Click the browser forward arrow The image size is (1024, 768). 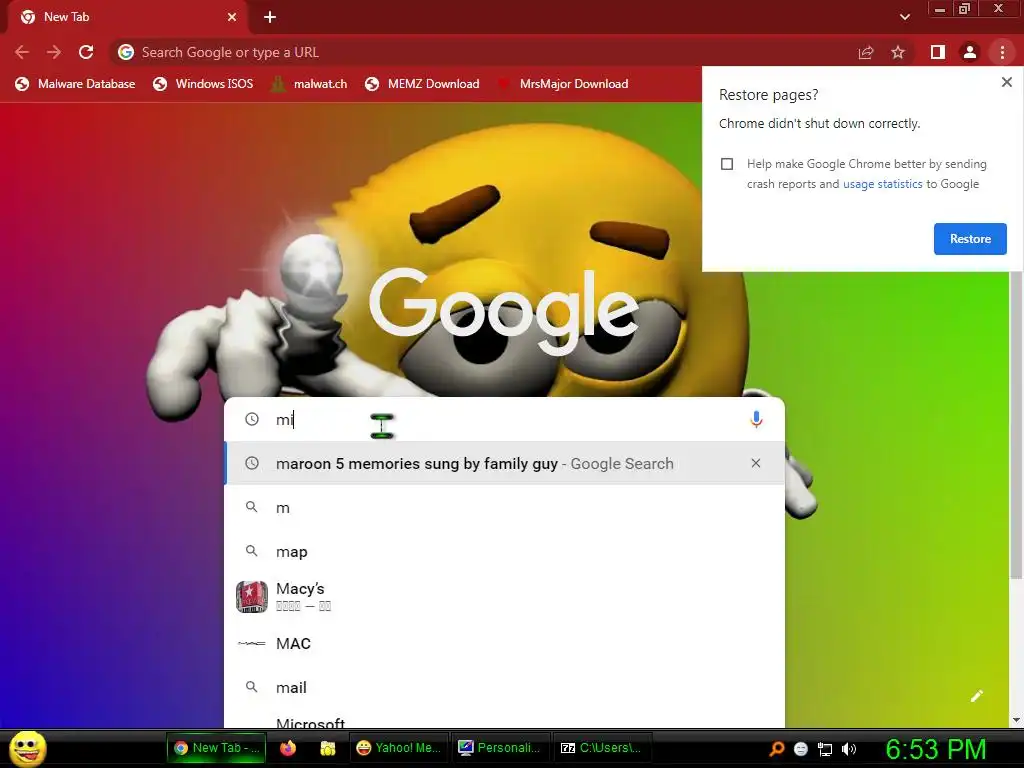(x=54, y=52)
